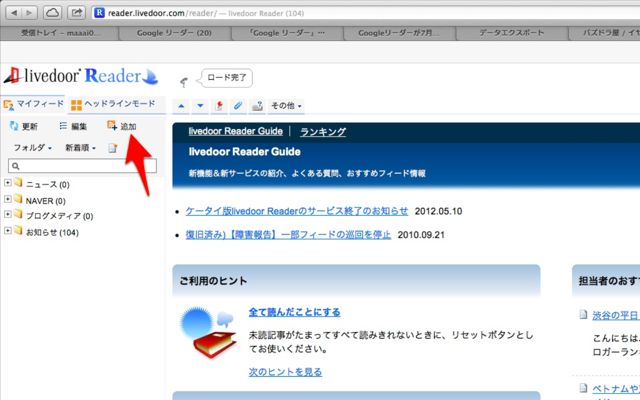Open the 渋谷の平日 recommended link
Image resolution: width=640 pixels, height=400 pixels.
click(x=616, y=316)
